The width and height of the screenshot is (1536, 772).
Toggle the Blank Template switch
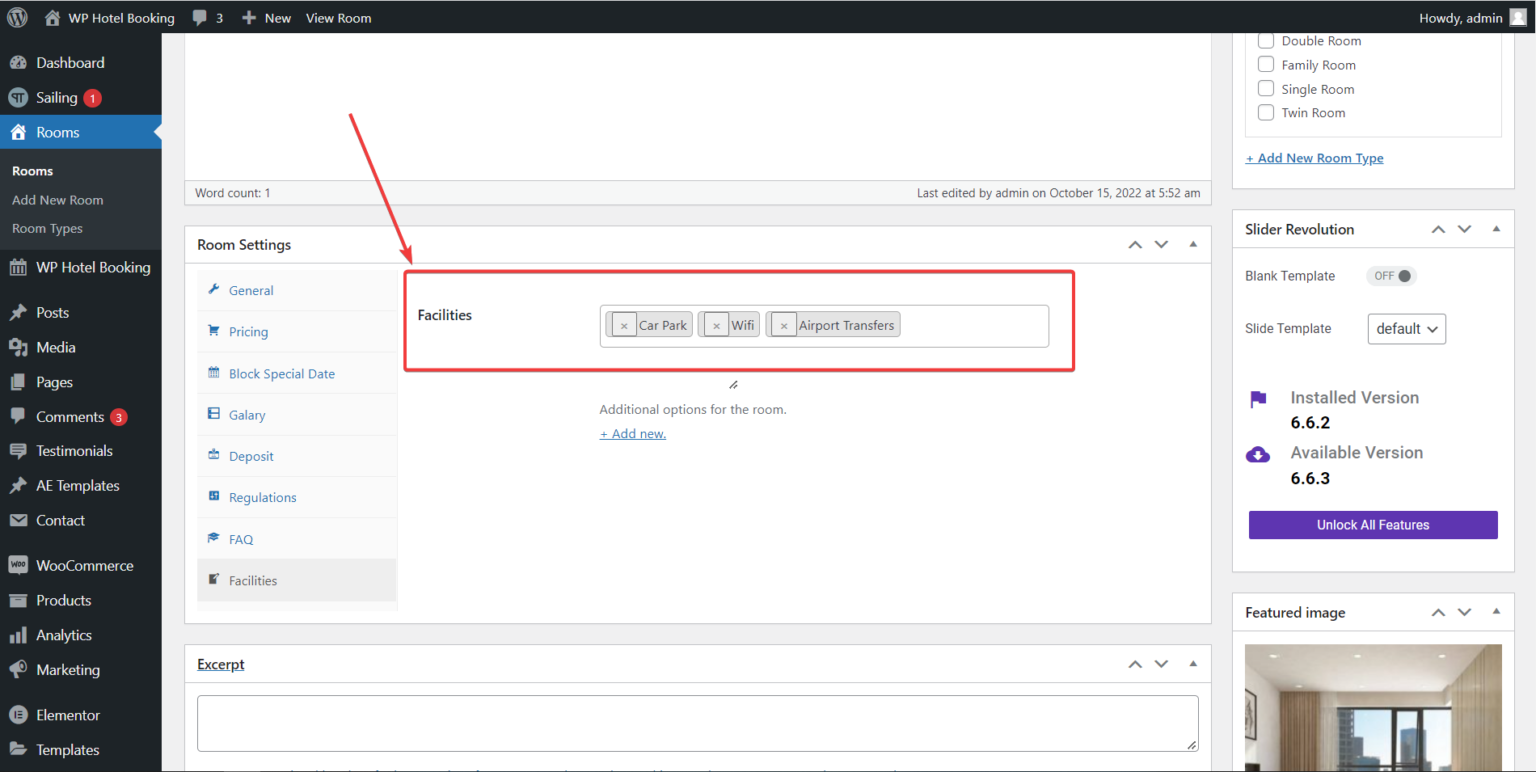click(x=1392, y=276)
